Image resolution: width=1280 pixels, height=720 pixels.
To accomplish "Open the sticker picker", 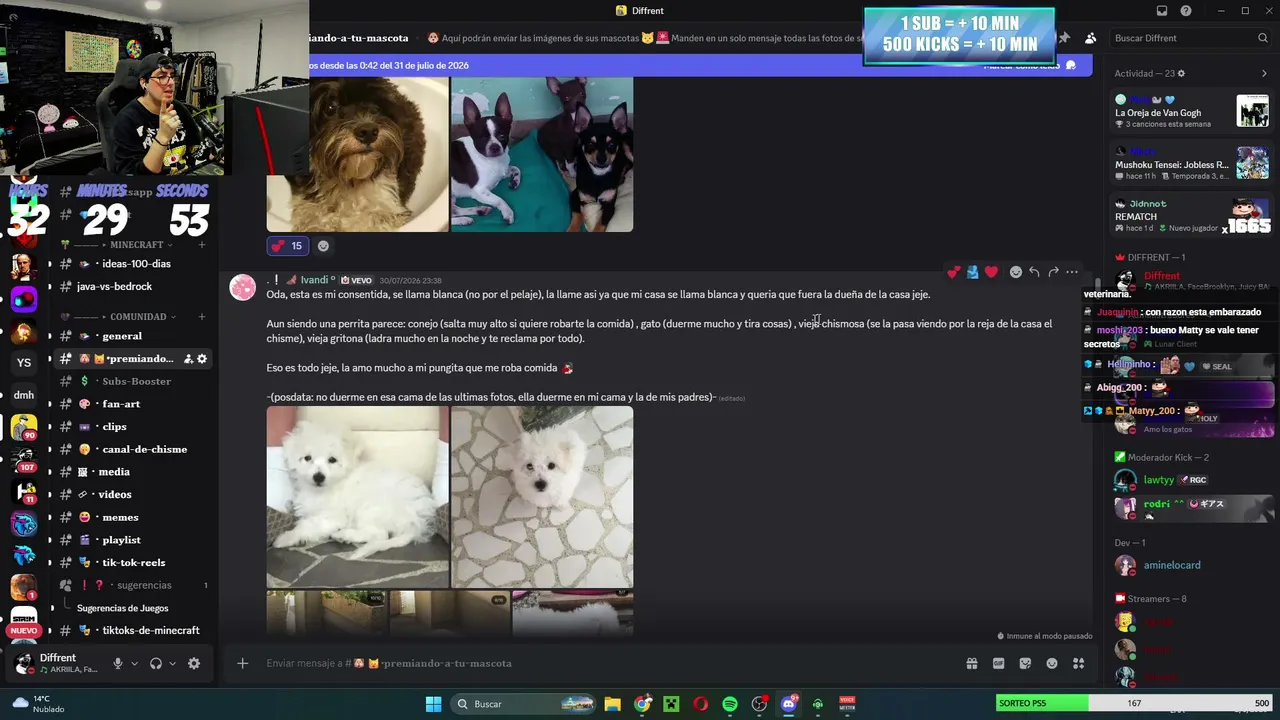I will click(x=1025, y=663).
